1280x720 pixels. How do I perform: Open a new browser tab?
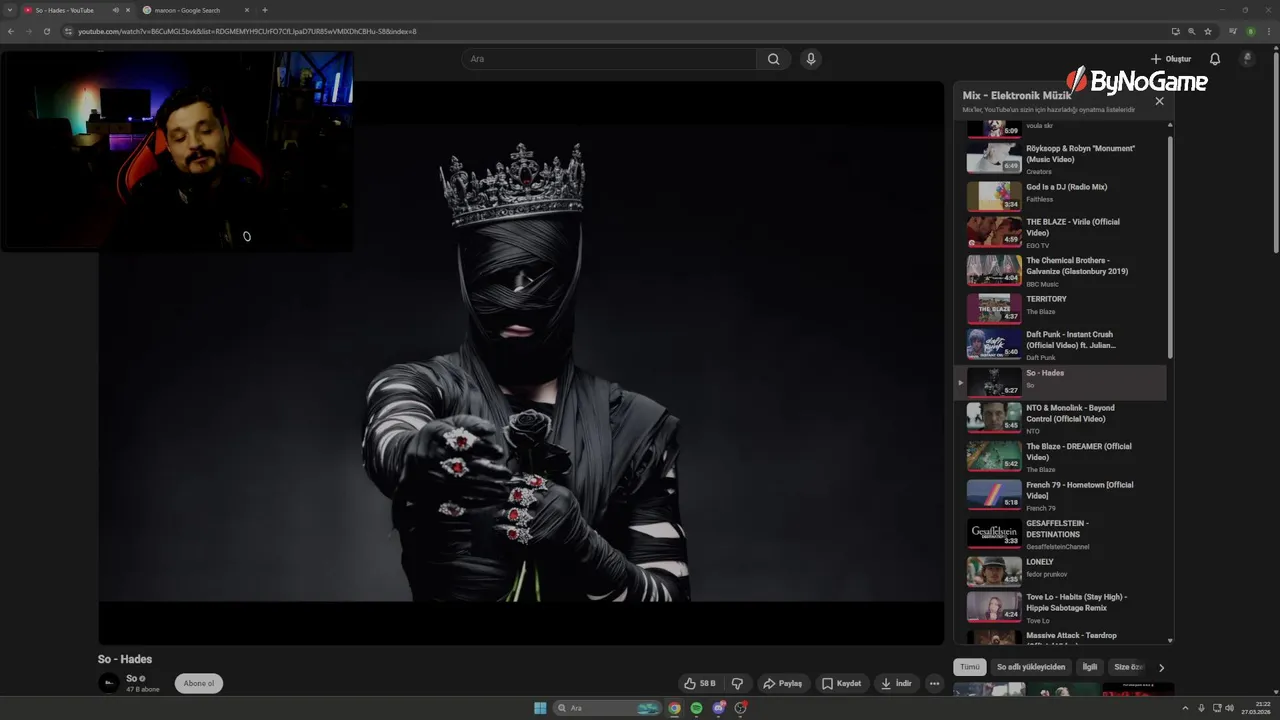pyautogui.click(x=265, y=10)
